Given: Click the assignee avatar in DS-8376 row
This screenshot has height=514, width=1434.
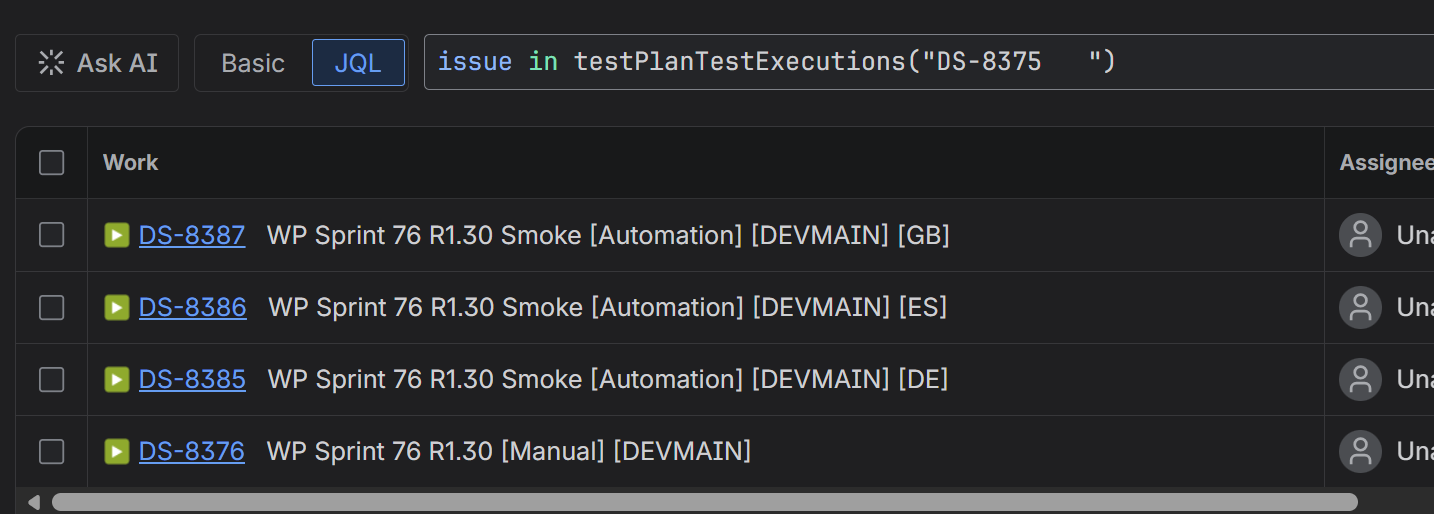Looking at the screenshot, I should (1360, 451).
